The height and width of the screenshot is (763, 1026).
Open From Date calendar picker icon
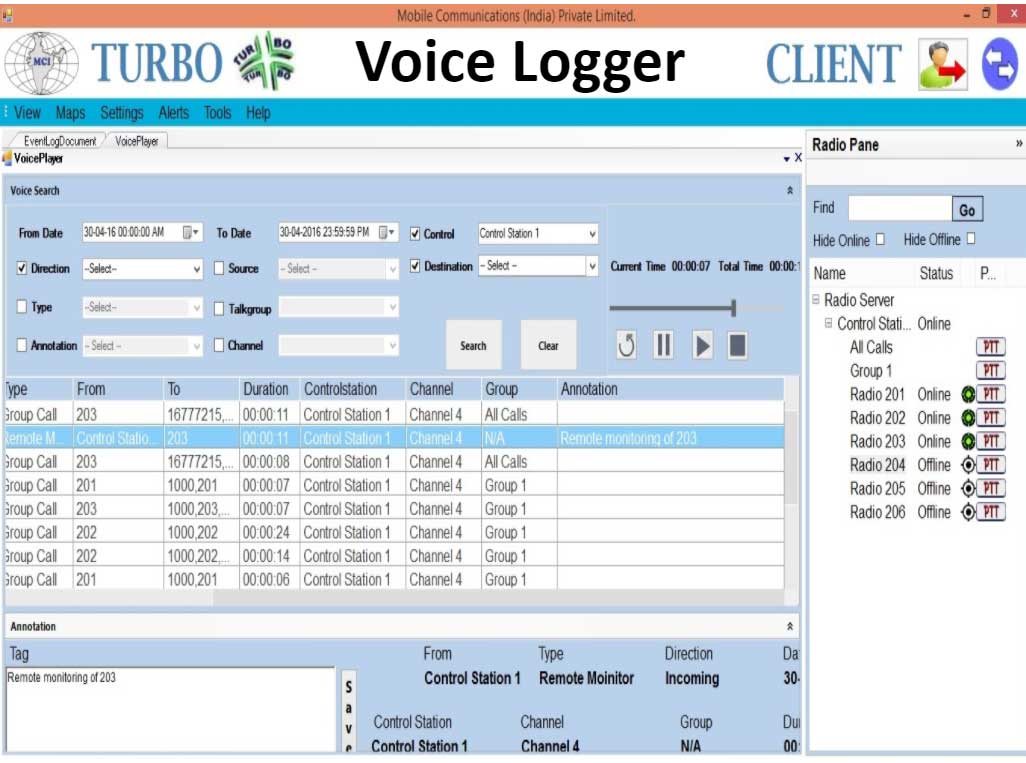(190, 232)
